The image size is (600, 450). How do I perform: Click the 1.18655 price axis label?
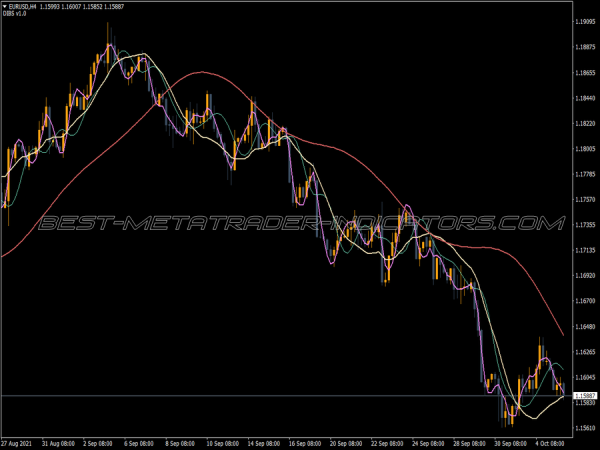point(583,73)
